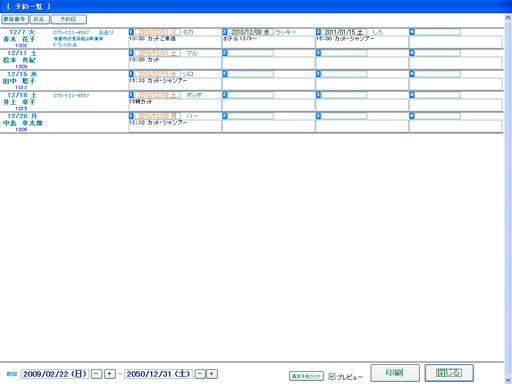Screen dimensions: 512x384
Task: Increase the end date 2050/12/31 with plus
Action: tap(212, 374)
